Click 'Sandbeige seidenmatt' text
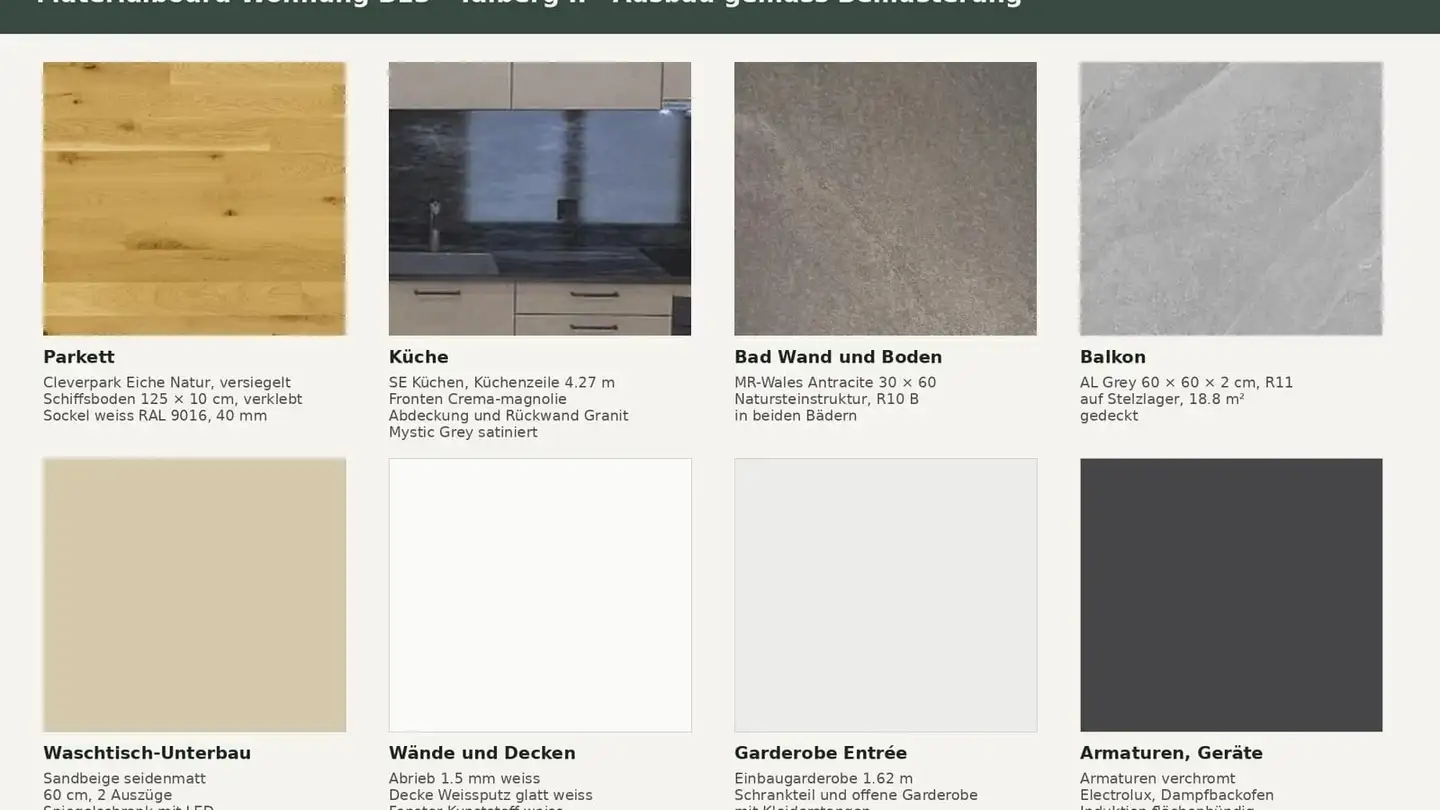The image size is (1440, 810). click(124, 778)
